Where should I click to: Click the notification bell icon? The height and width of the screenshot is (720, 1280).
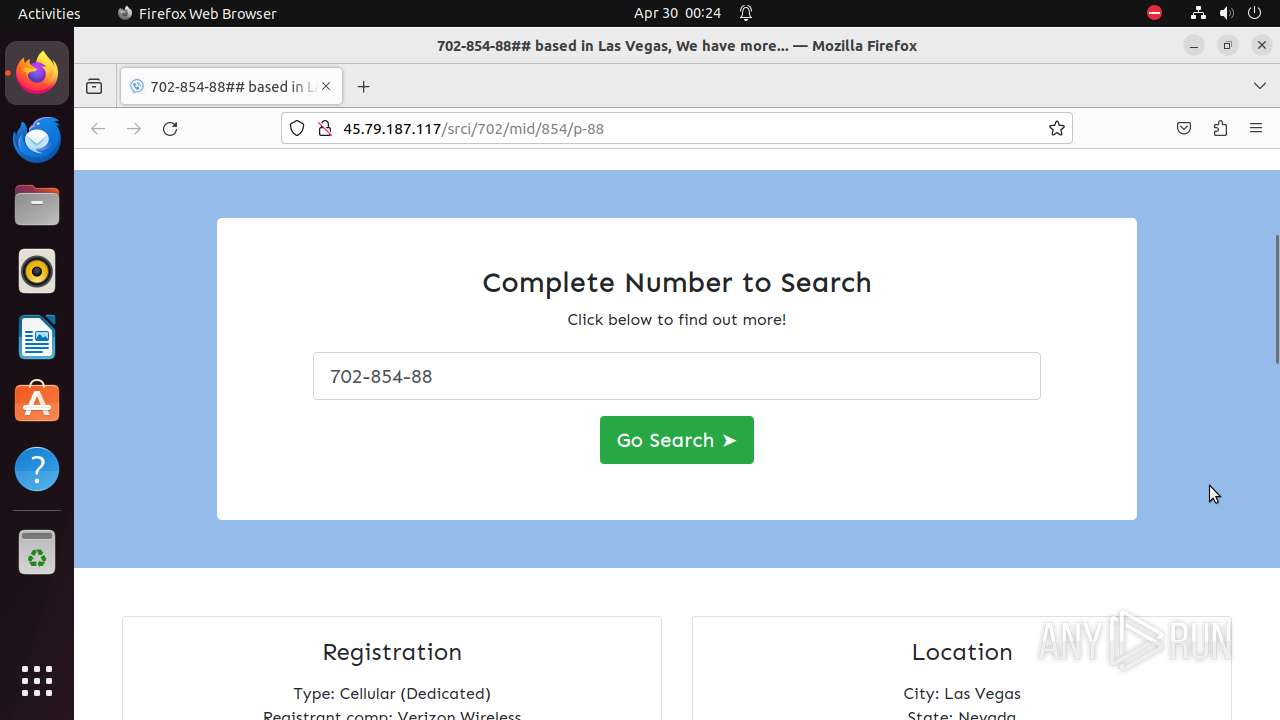pos(746,13)
